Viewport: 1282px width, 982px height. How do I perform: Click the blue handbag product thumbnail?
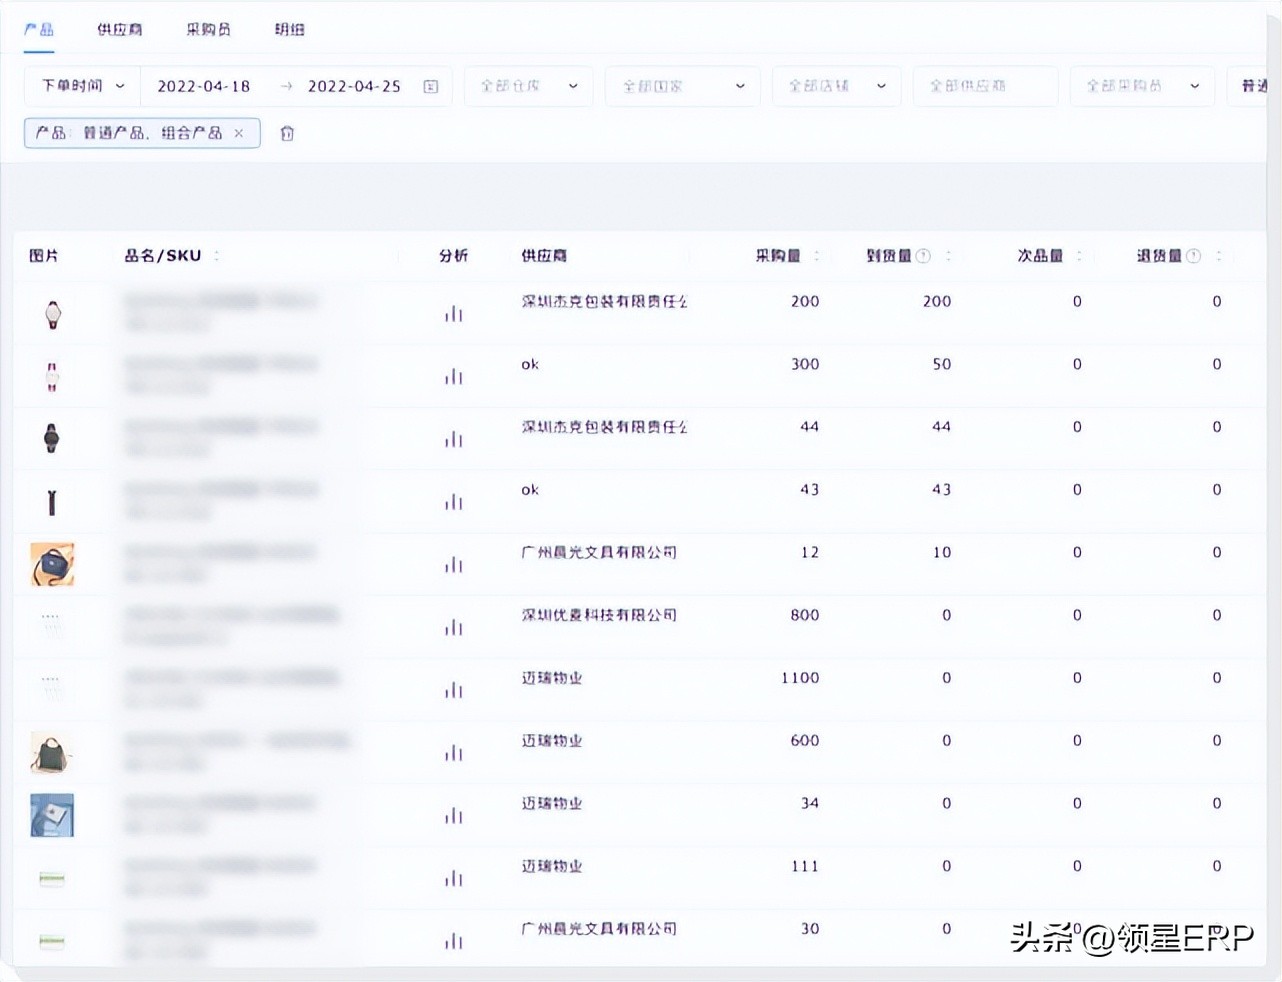point(52,565)
